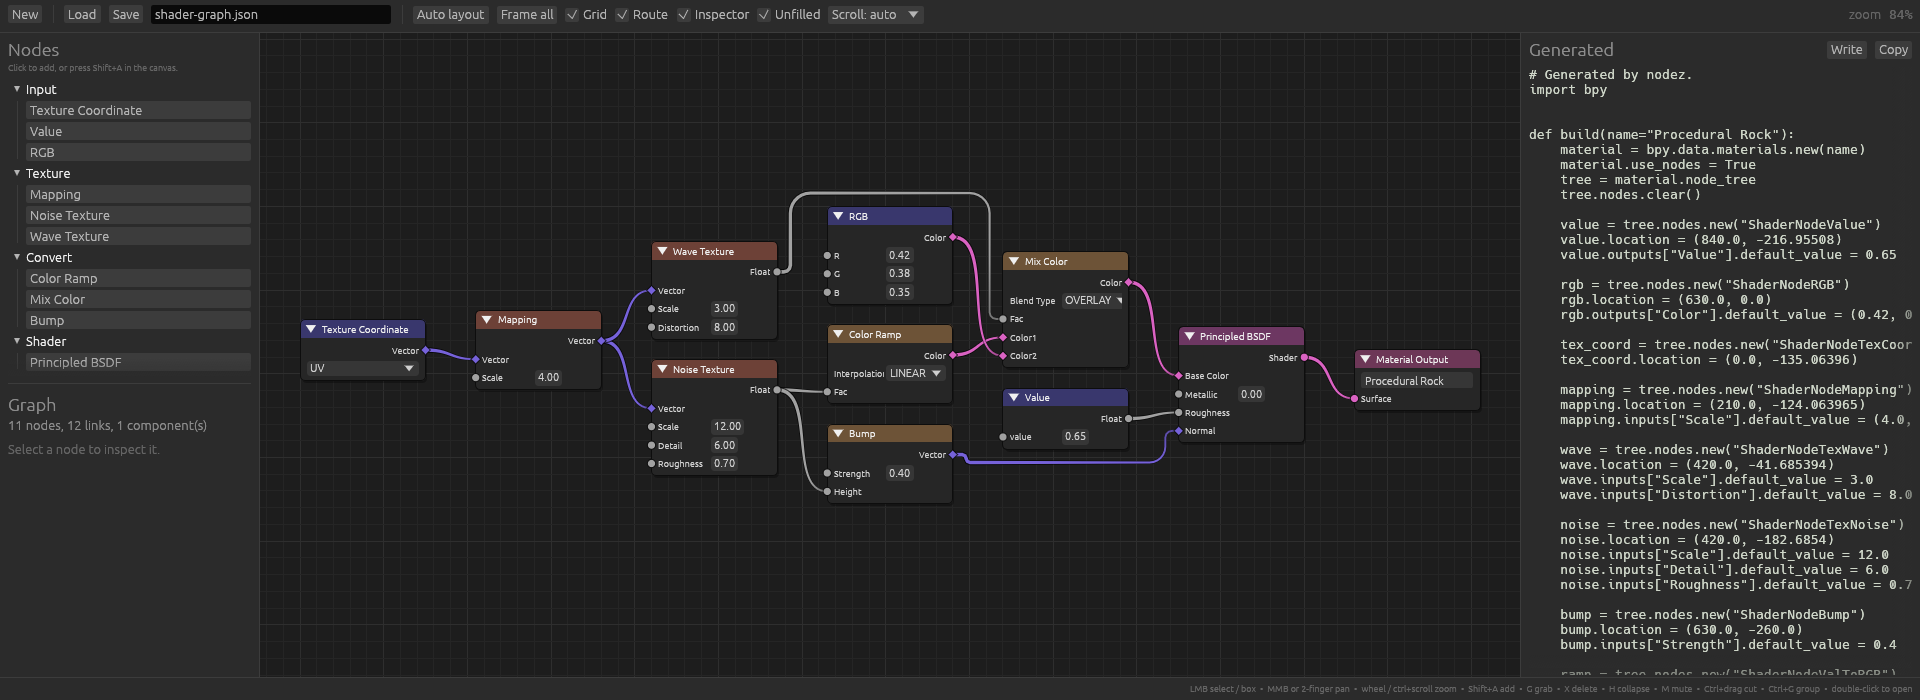1920x700 pixels.
Task: Click the Bump Vector output socket
Action: [x=953, y=455]
